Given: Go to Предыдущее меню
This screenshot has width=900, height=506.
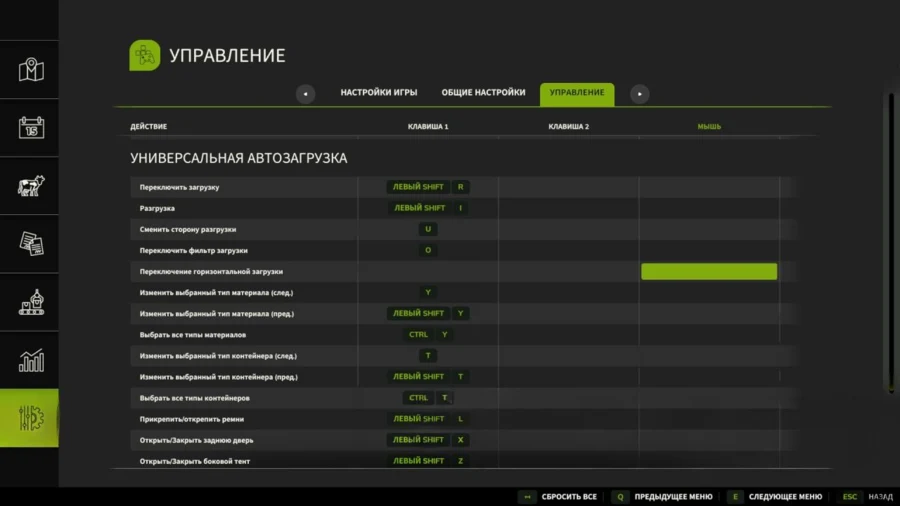Looking at the screenshot, I should pos(664,496).
